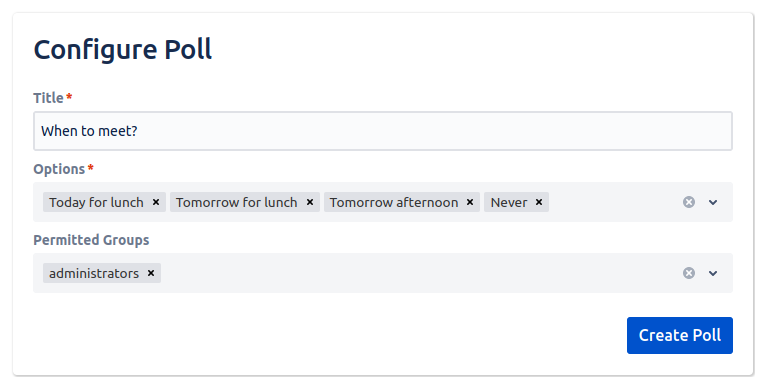
Task: Clear all permitted groups
Action: click(x=689, y=273)
